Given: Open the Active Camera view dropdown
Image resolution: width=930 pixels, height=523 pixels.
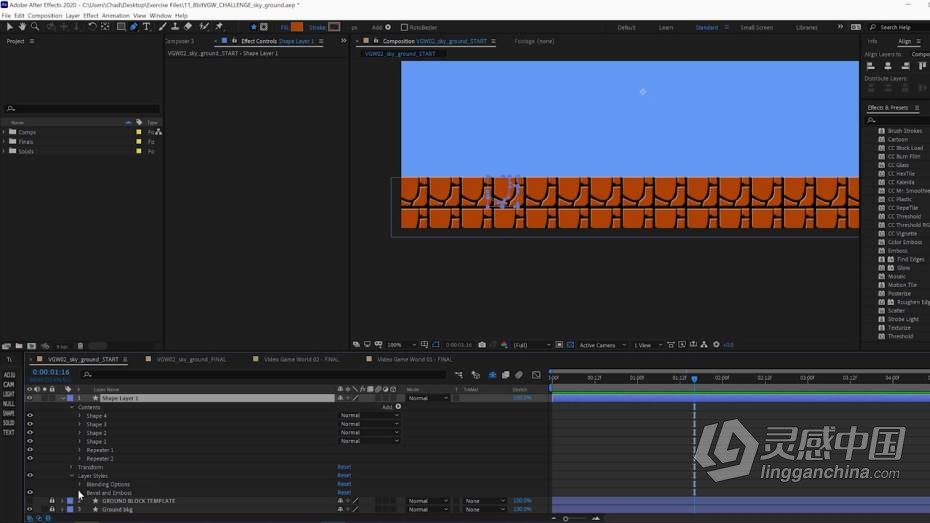Looking at the screenshot, I should [602, 345].
